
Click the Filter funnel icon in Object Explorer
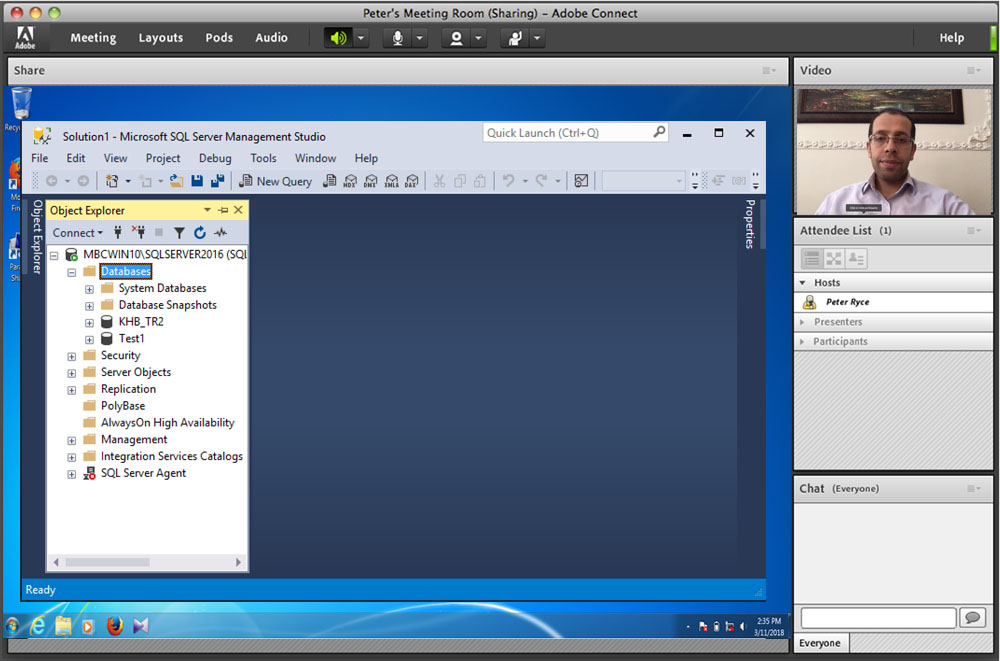179,233
